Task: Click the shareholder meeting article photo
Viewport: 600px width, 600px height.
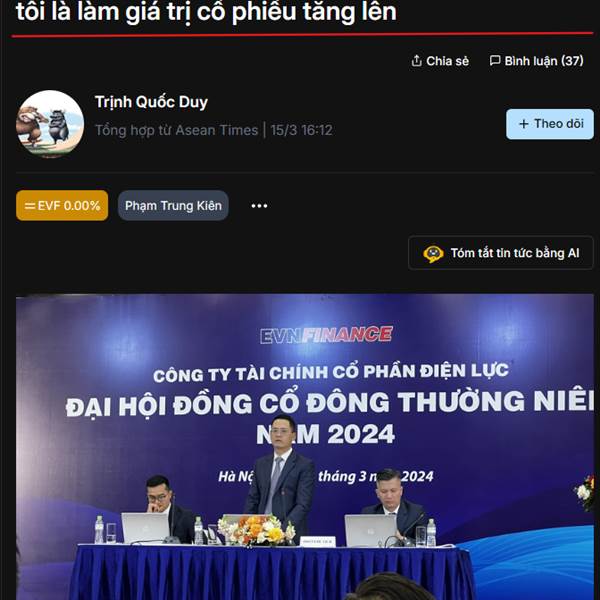Action: point(305,447)
